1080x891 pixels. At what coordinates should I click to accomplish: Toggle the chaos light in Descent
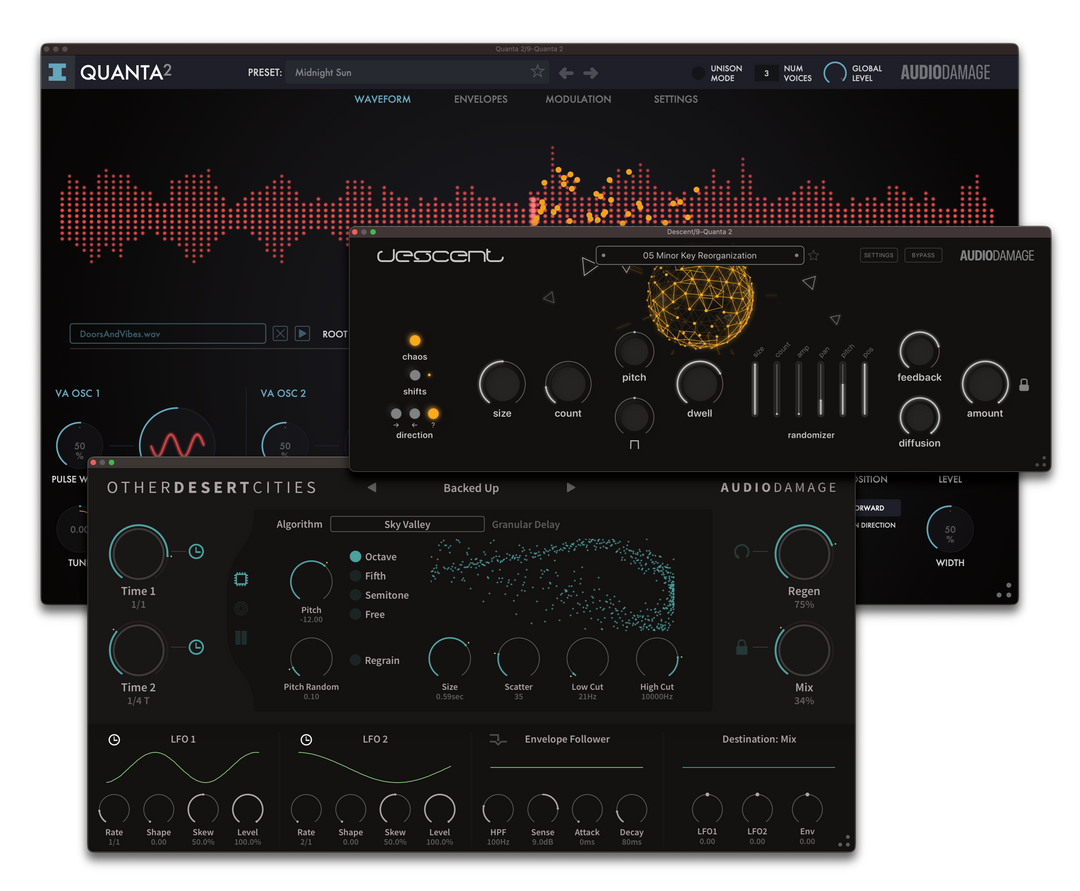click(415, 340)
